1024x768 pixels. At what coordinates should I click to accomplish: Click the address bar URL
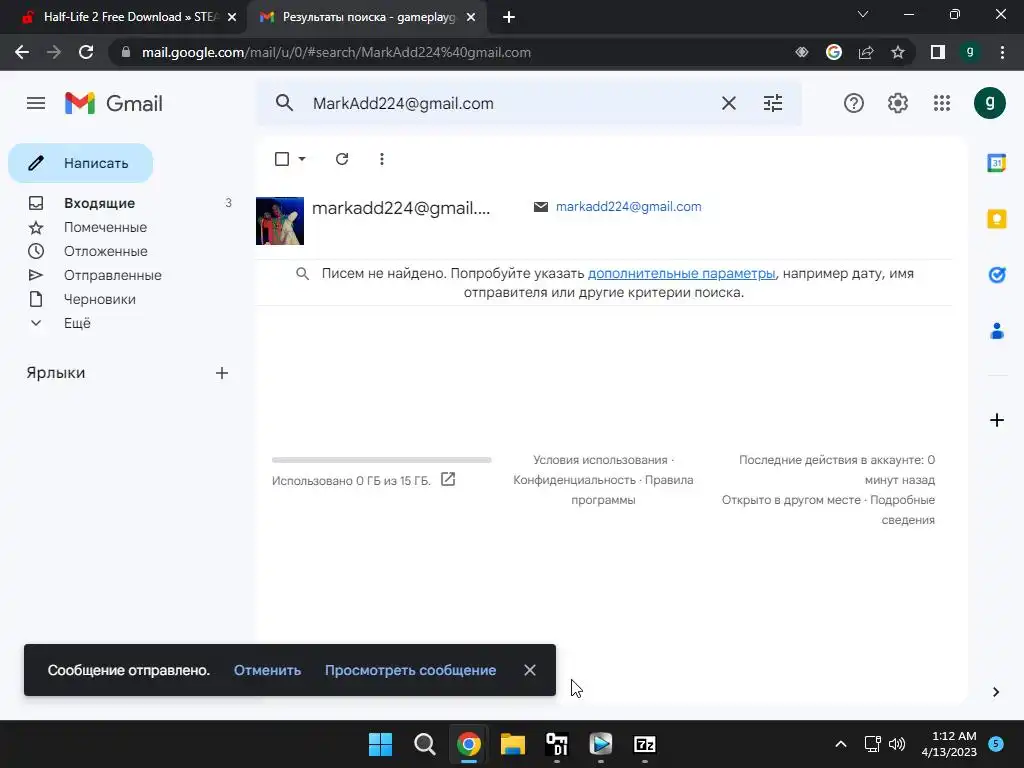336,52
